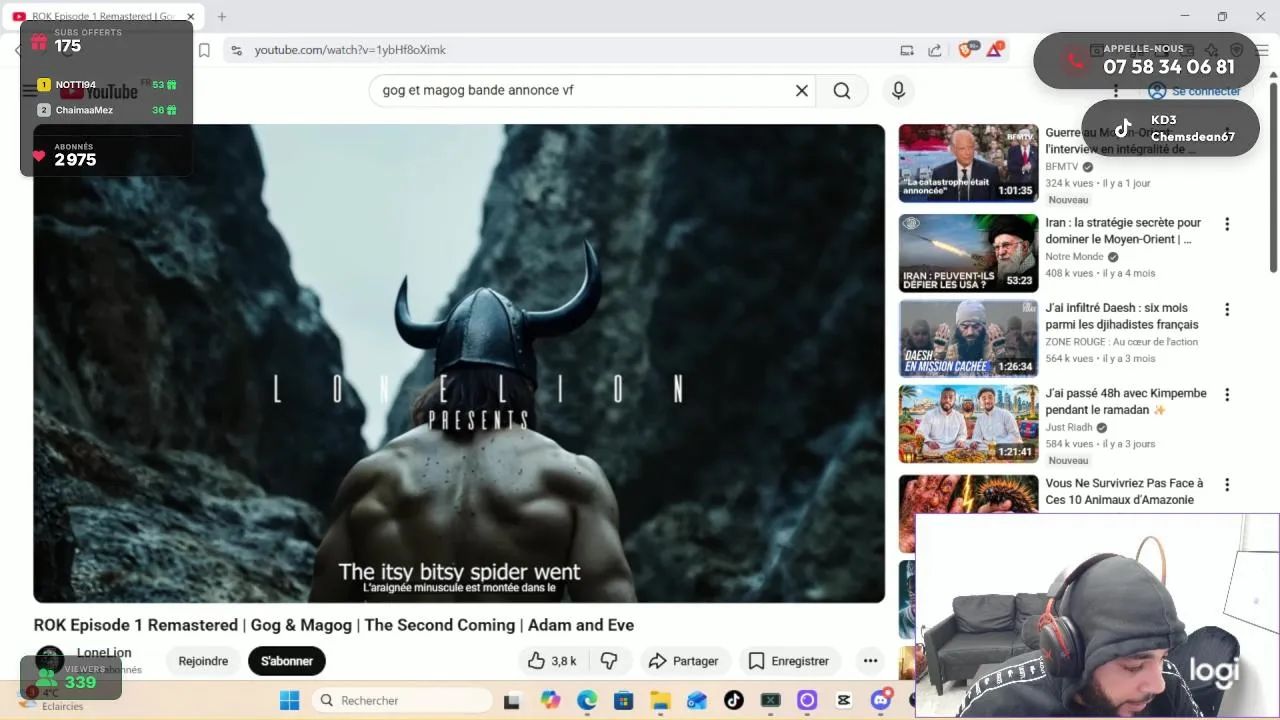The width and height of the screenshot is (1280, 720).
Task: Open File Explorer from taskbar
Action: tap(660, 700)
